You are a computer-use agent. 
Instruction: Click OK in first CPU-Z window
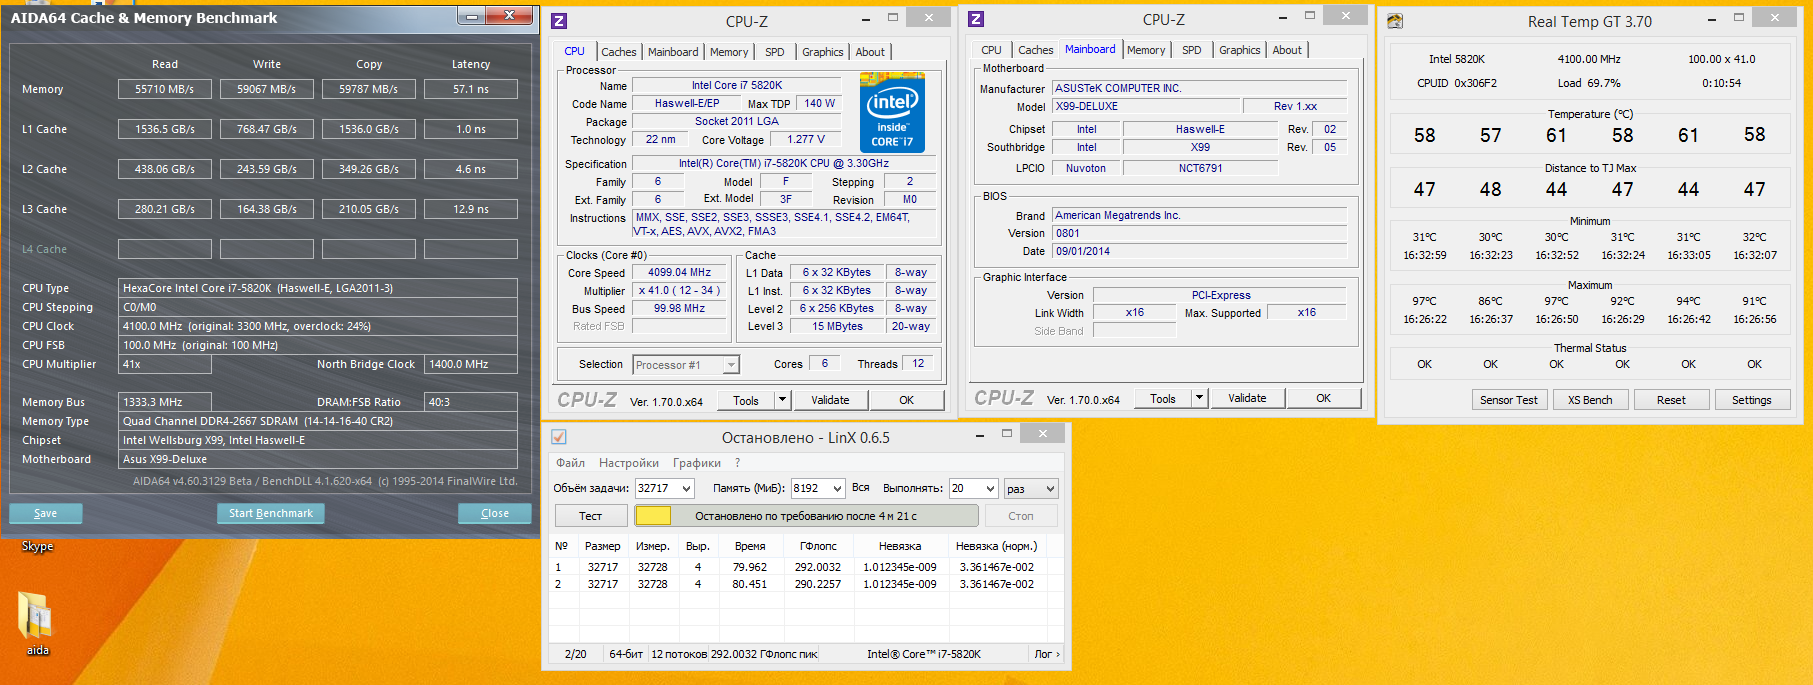[906, 400]
